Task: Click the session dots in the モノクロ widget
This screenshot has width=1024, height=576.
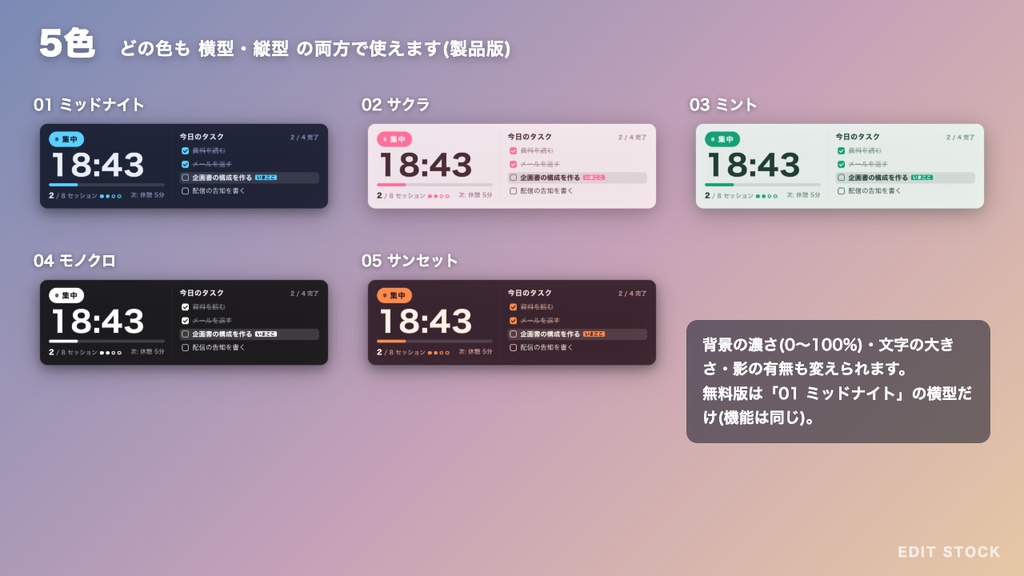Action: (x=110, y=352)
